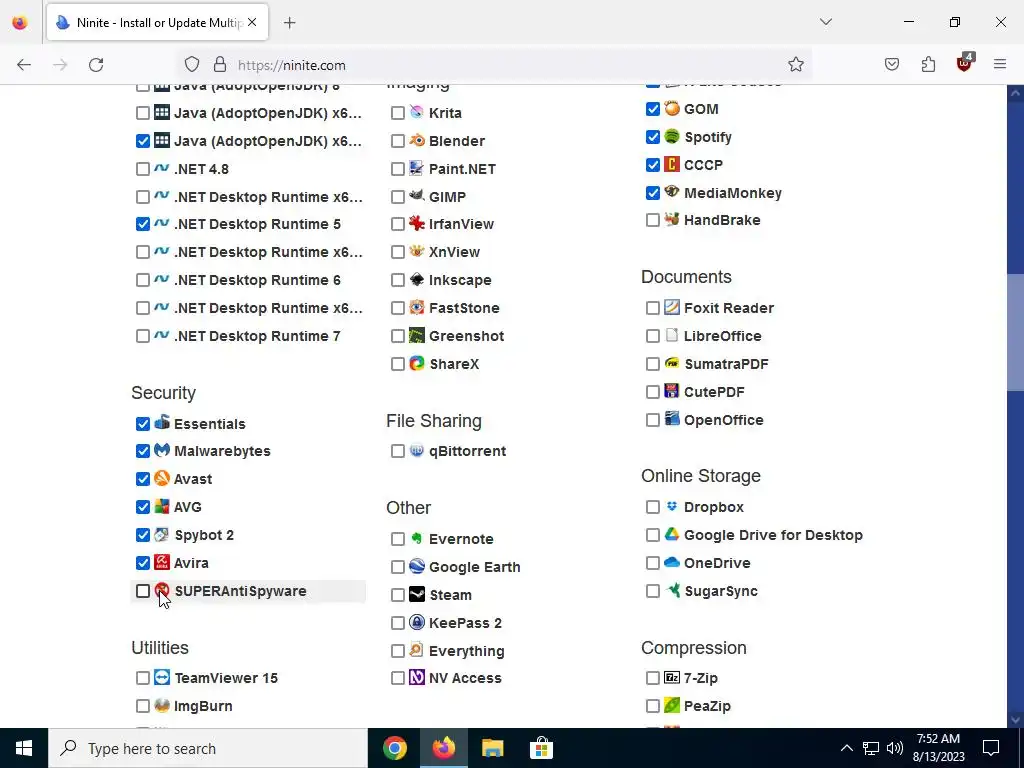Click the Spotify green icon
Viewport: 1024px width, 768px height.
click(x=671, y=136)
